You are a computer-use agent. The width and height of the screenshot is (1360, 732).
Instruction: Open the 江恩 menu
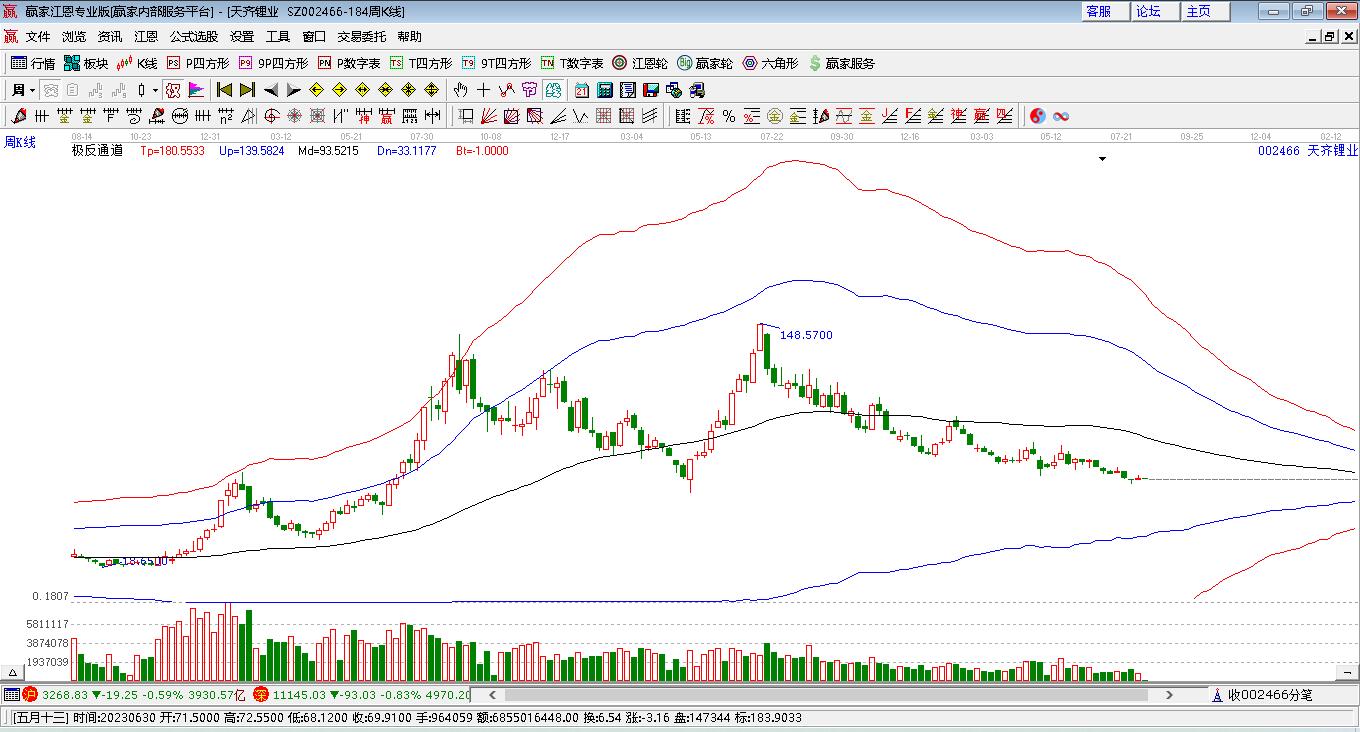tap(146, 36)
